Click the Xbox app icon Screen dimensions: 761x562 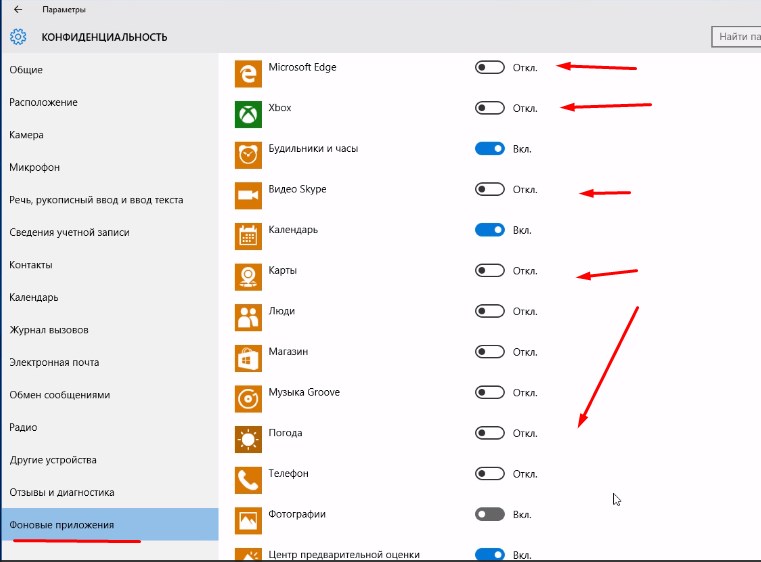pyautogui.click(x=248, y=115)
